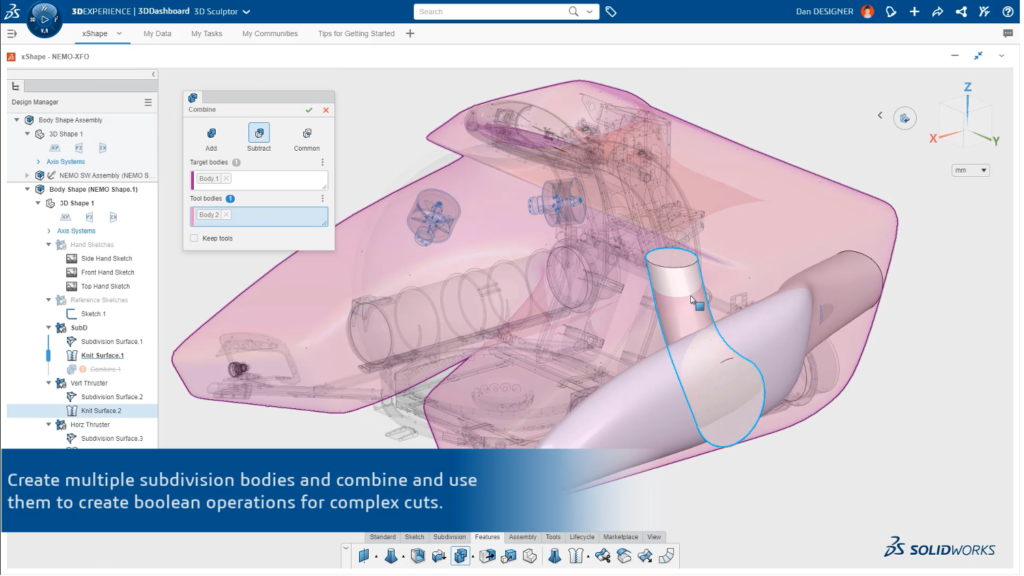Open the mm units dropdown
The width and height of the screenshot is (1024, 576).
968,170
